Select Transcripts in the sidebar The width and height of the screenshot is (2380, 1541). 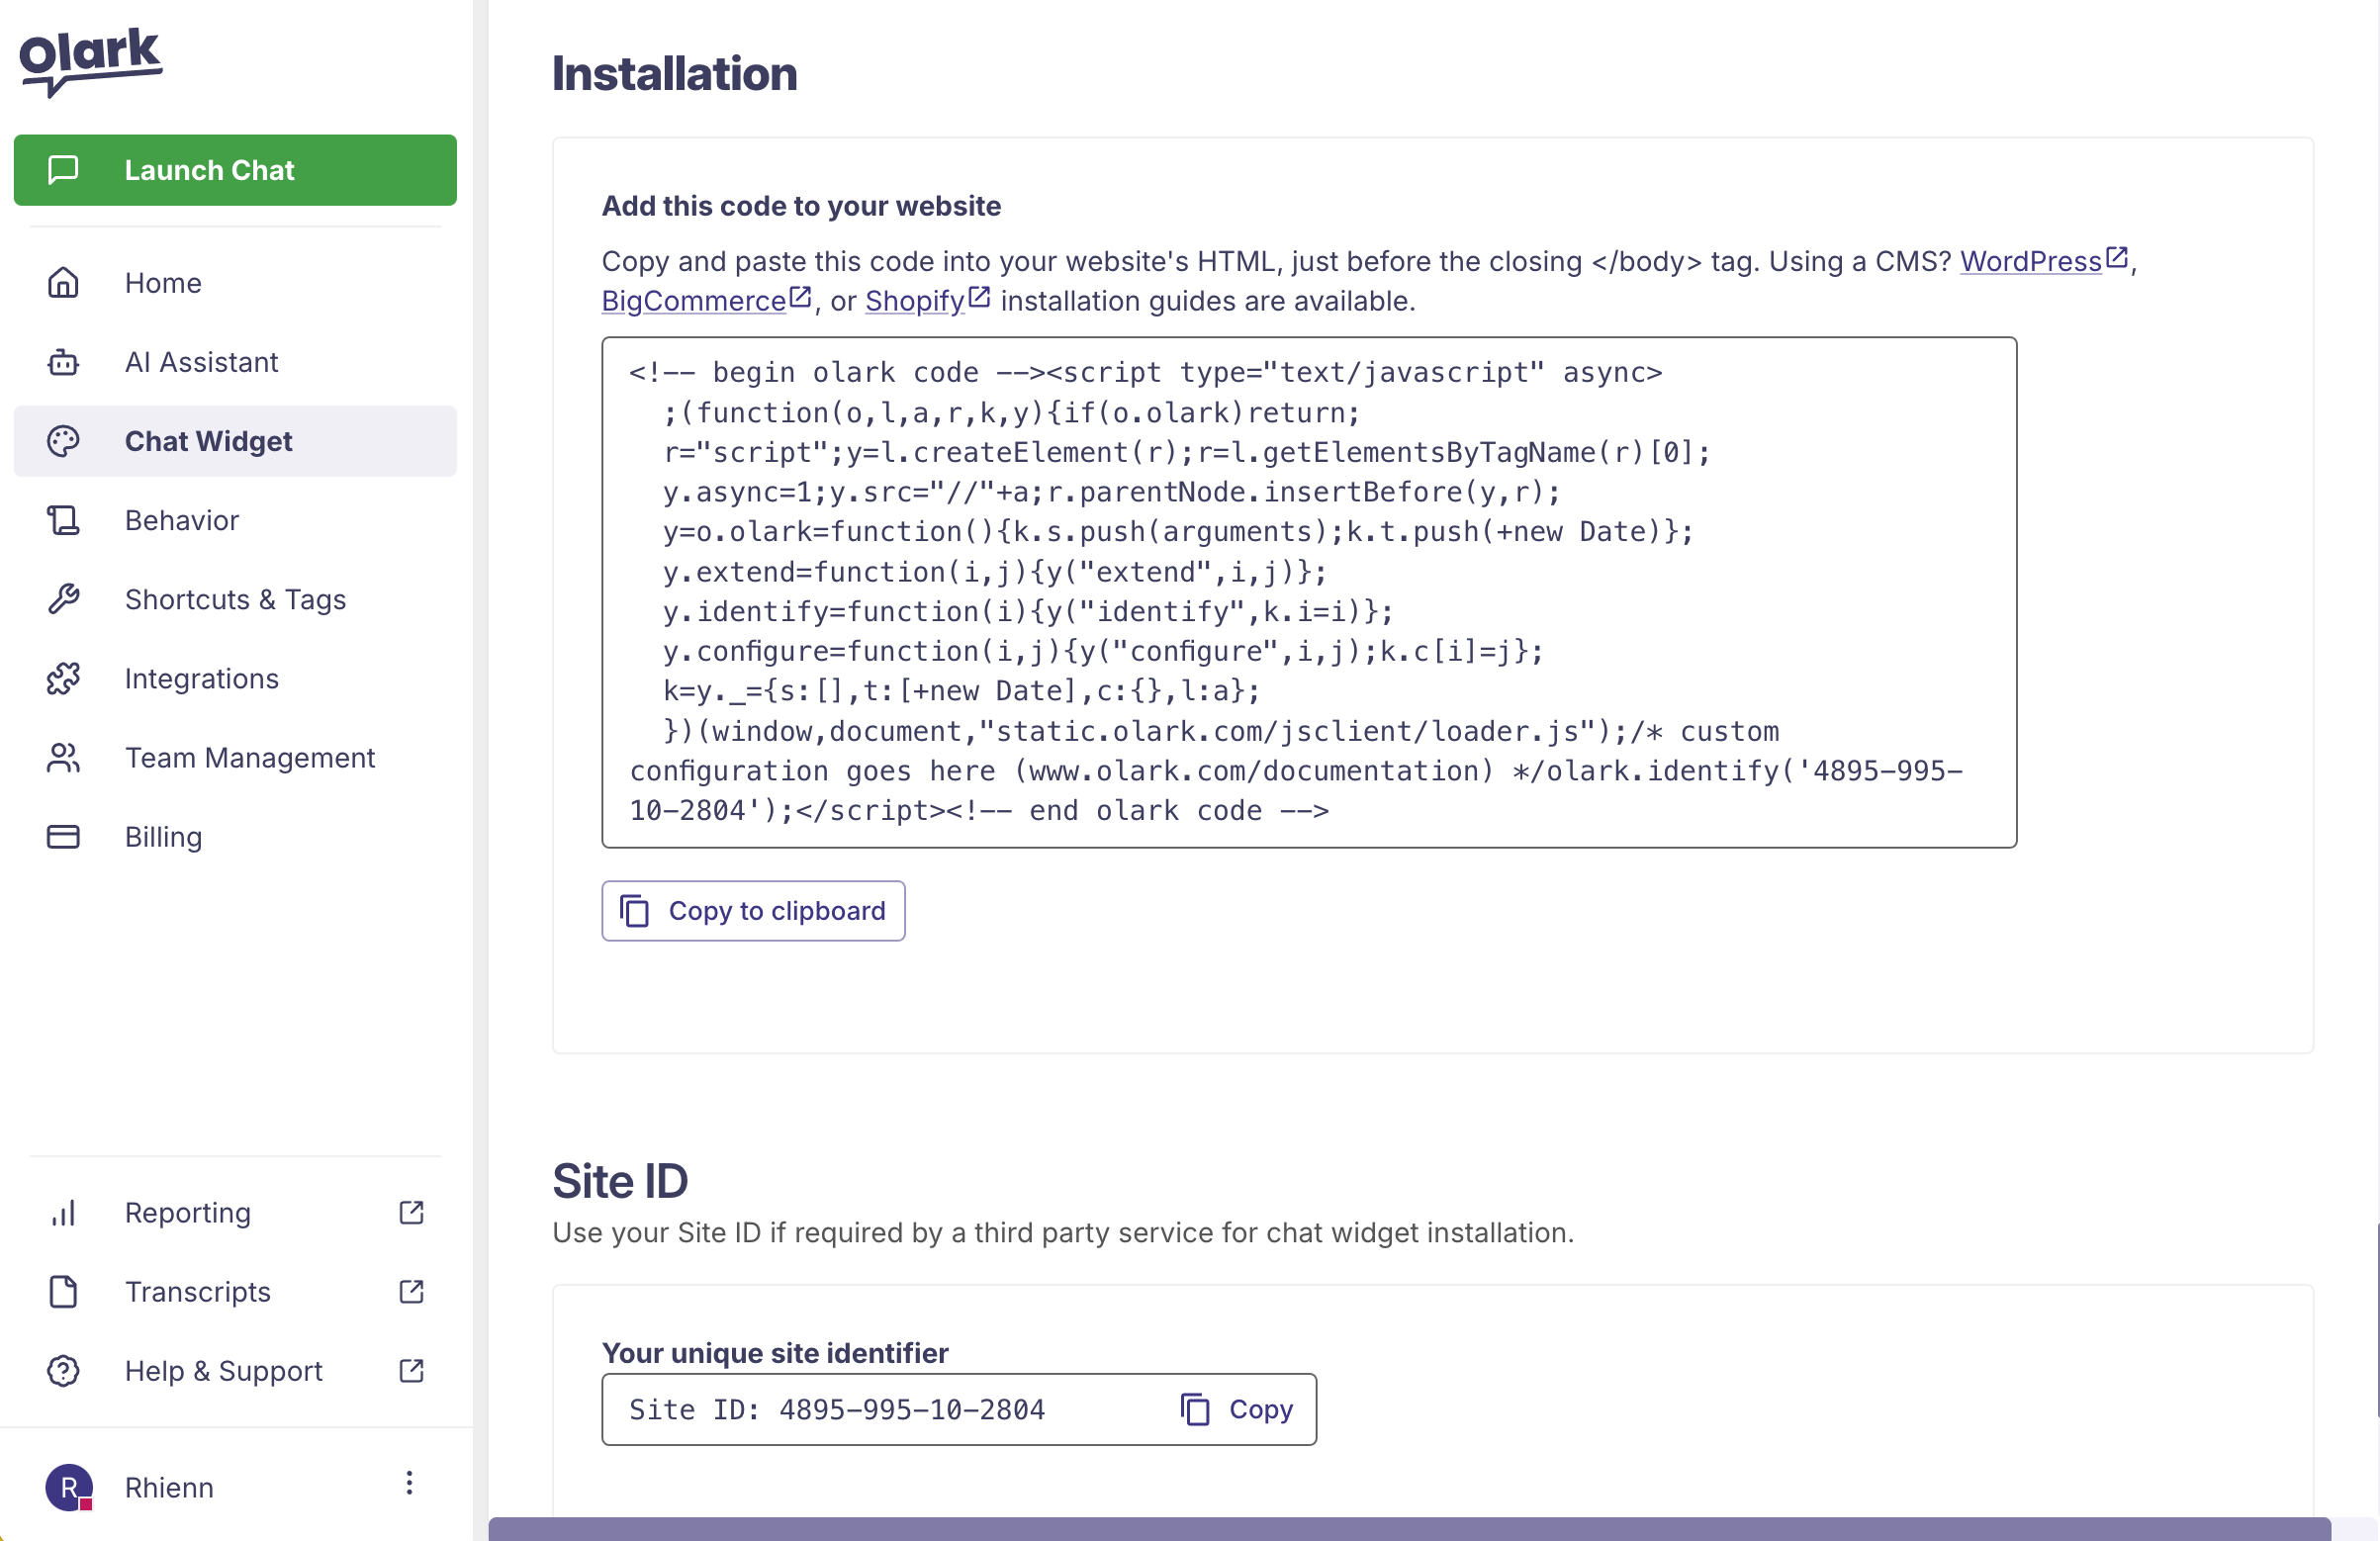pyautogui.click(x=197, y=1291)
